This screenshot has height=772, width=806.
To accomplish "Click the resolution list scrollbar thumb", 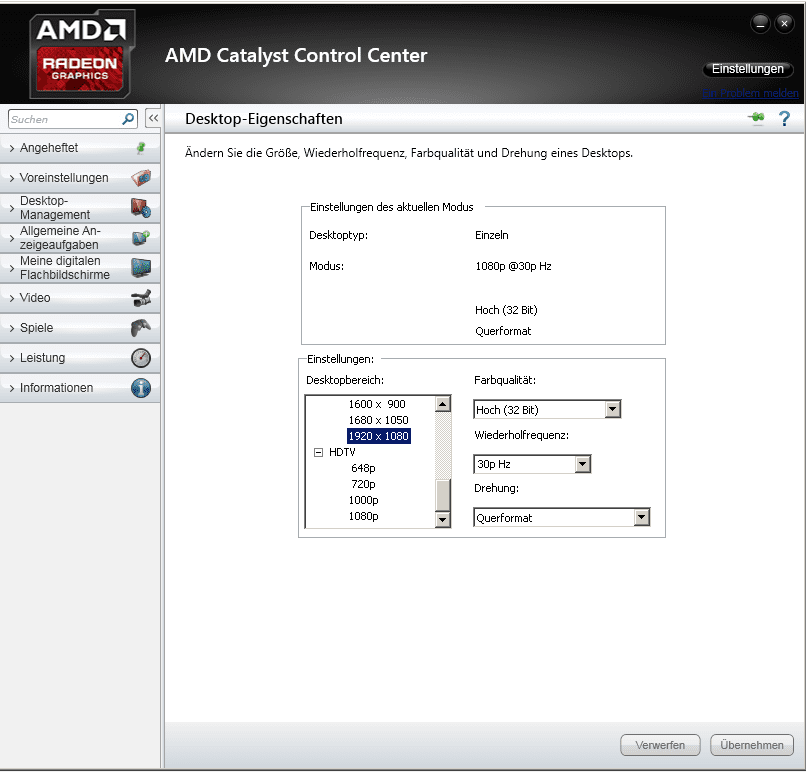I will click(x=443, y=495).
